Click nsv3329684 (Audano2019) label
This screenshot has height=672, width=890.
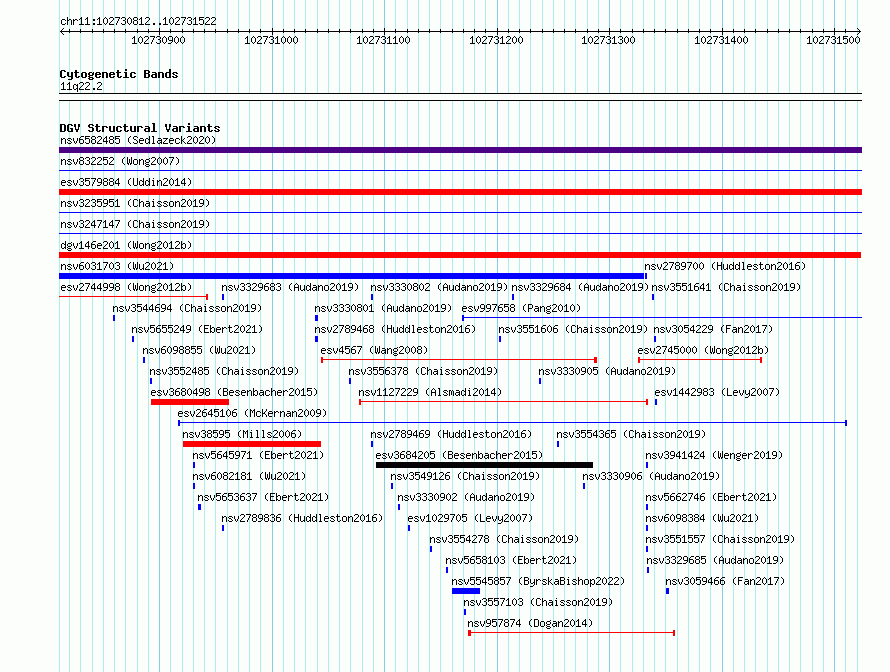(x=580, y=287)
